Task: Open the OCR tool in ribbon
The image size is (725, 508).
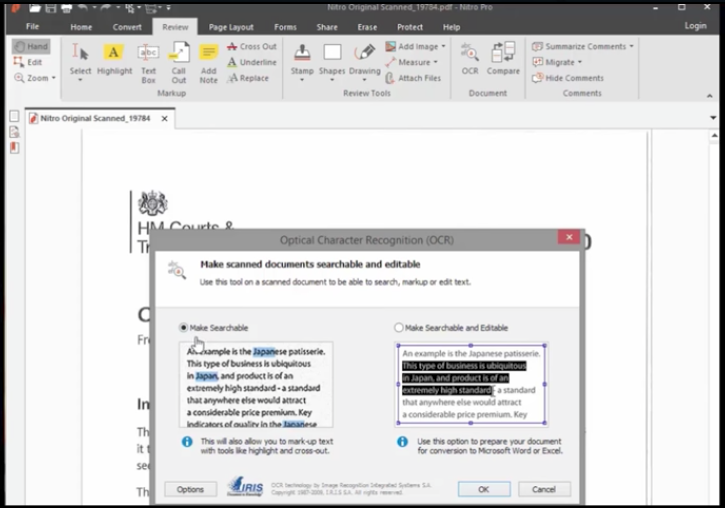Action: (x=470, y=57)
